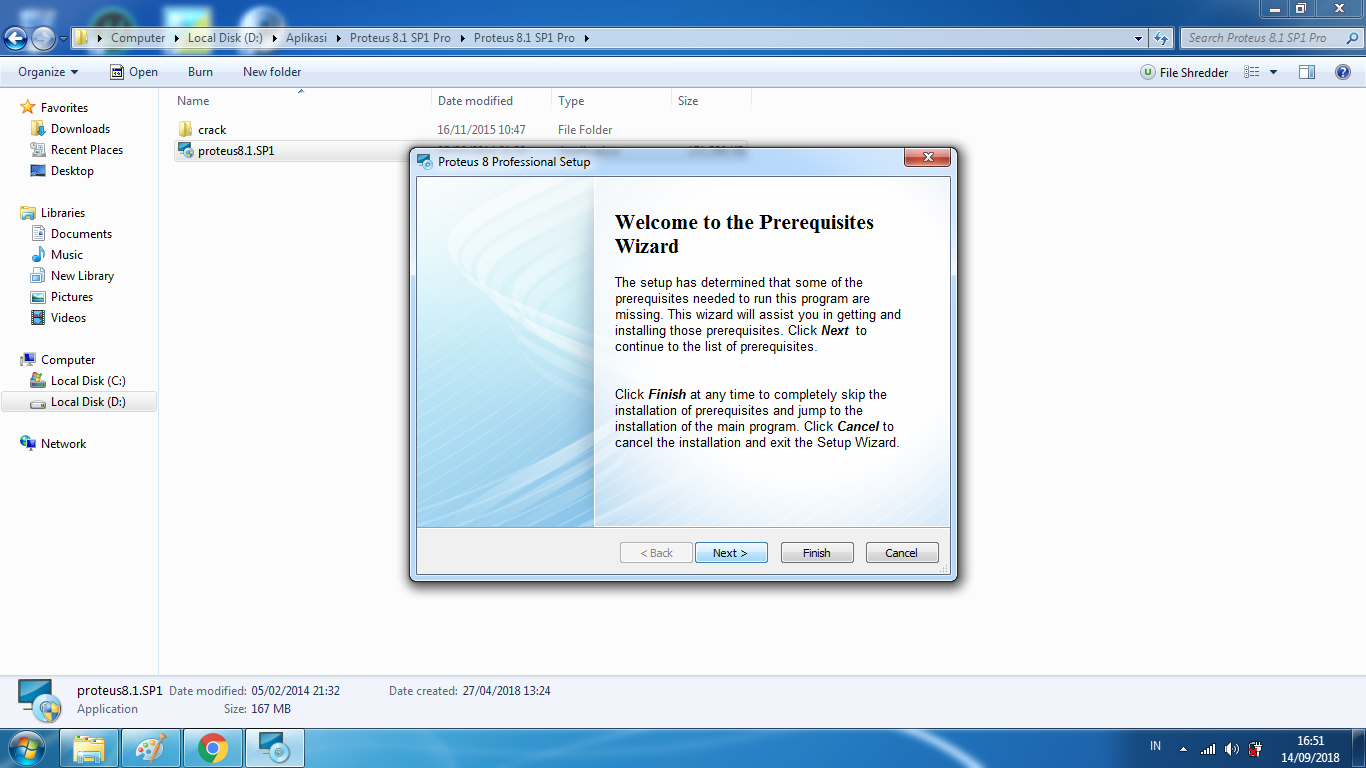The height and width of the screenshot is (768, 1366).
Task: Open Desktop in the navigation pane
Action: [x=72, y=171]
